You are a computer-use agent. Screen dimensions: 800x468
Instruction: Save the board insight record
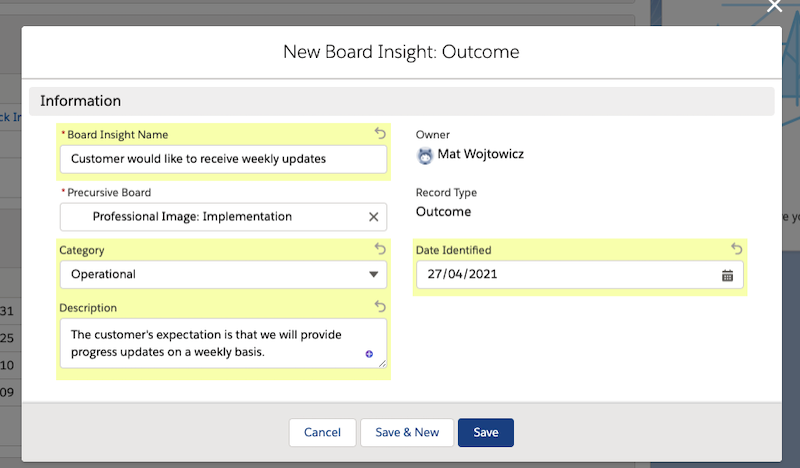(486, 433)
